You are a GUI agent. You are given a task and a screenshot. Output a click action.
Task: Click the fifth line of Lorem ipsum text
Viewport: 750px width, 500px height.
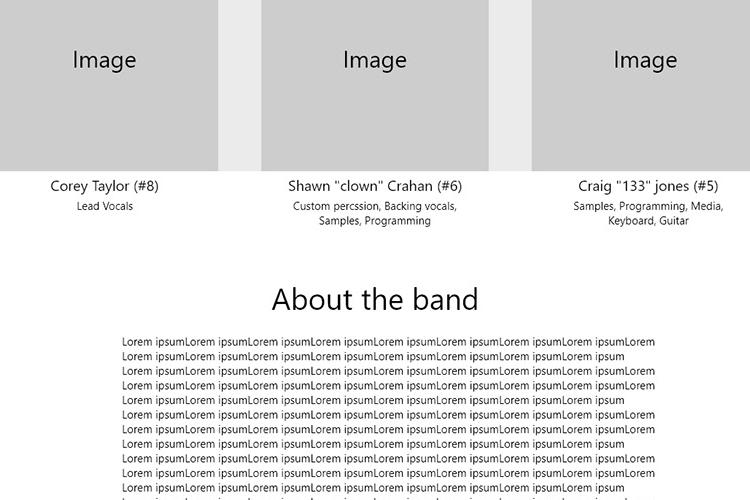373,400
